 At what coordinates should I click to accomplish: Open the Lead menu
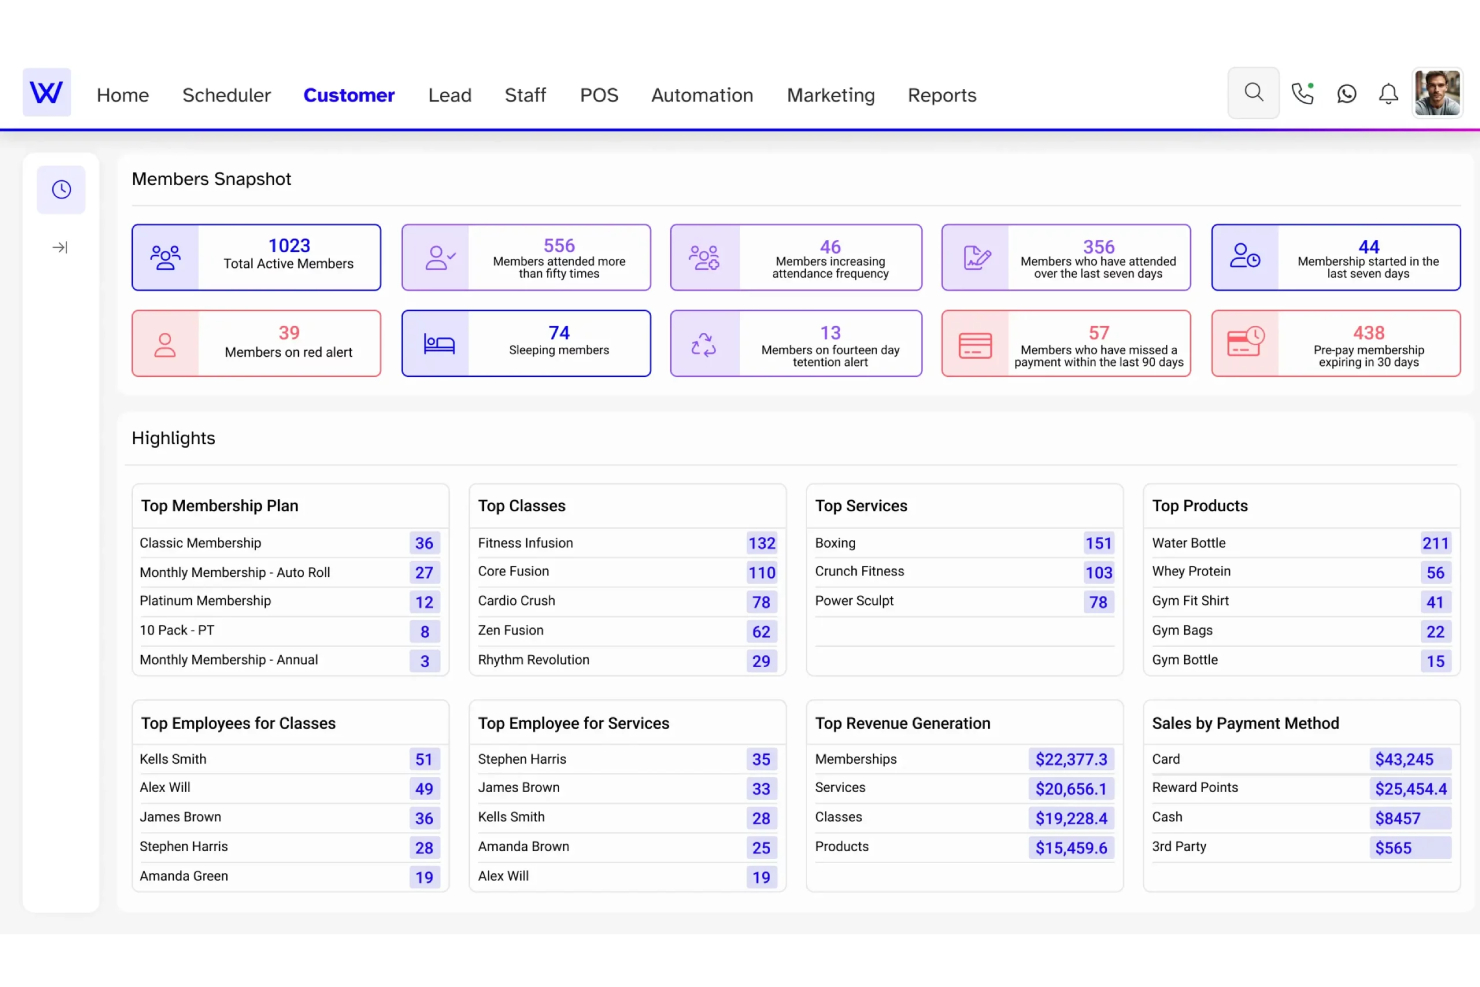click(450, 95)
